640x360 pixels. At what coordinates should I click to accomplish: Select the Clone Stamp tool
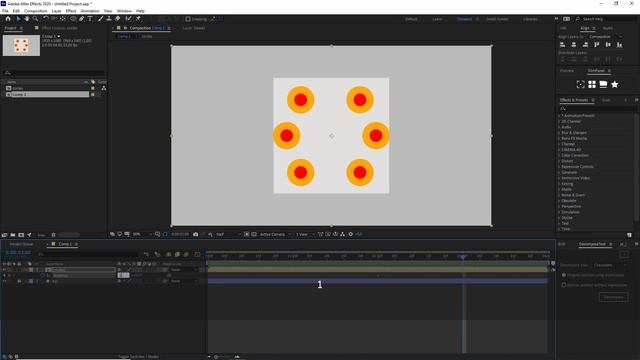(x=109, y=19)
